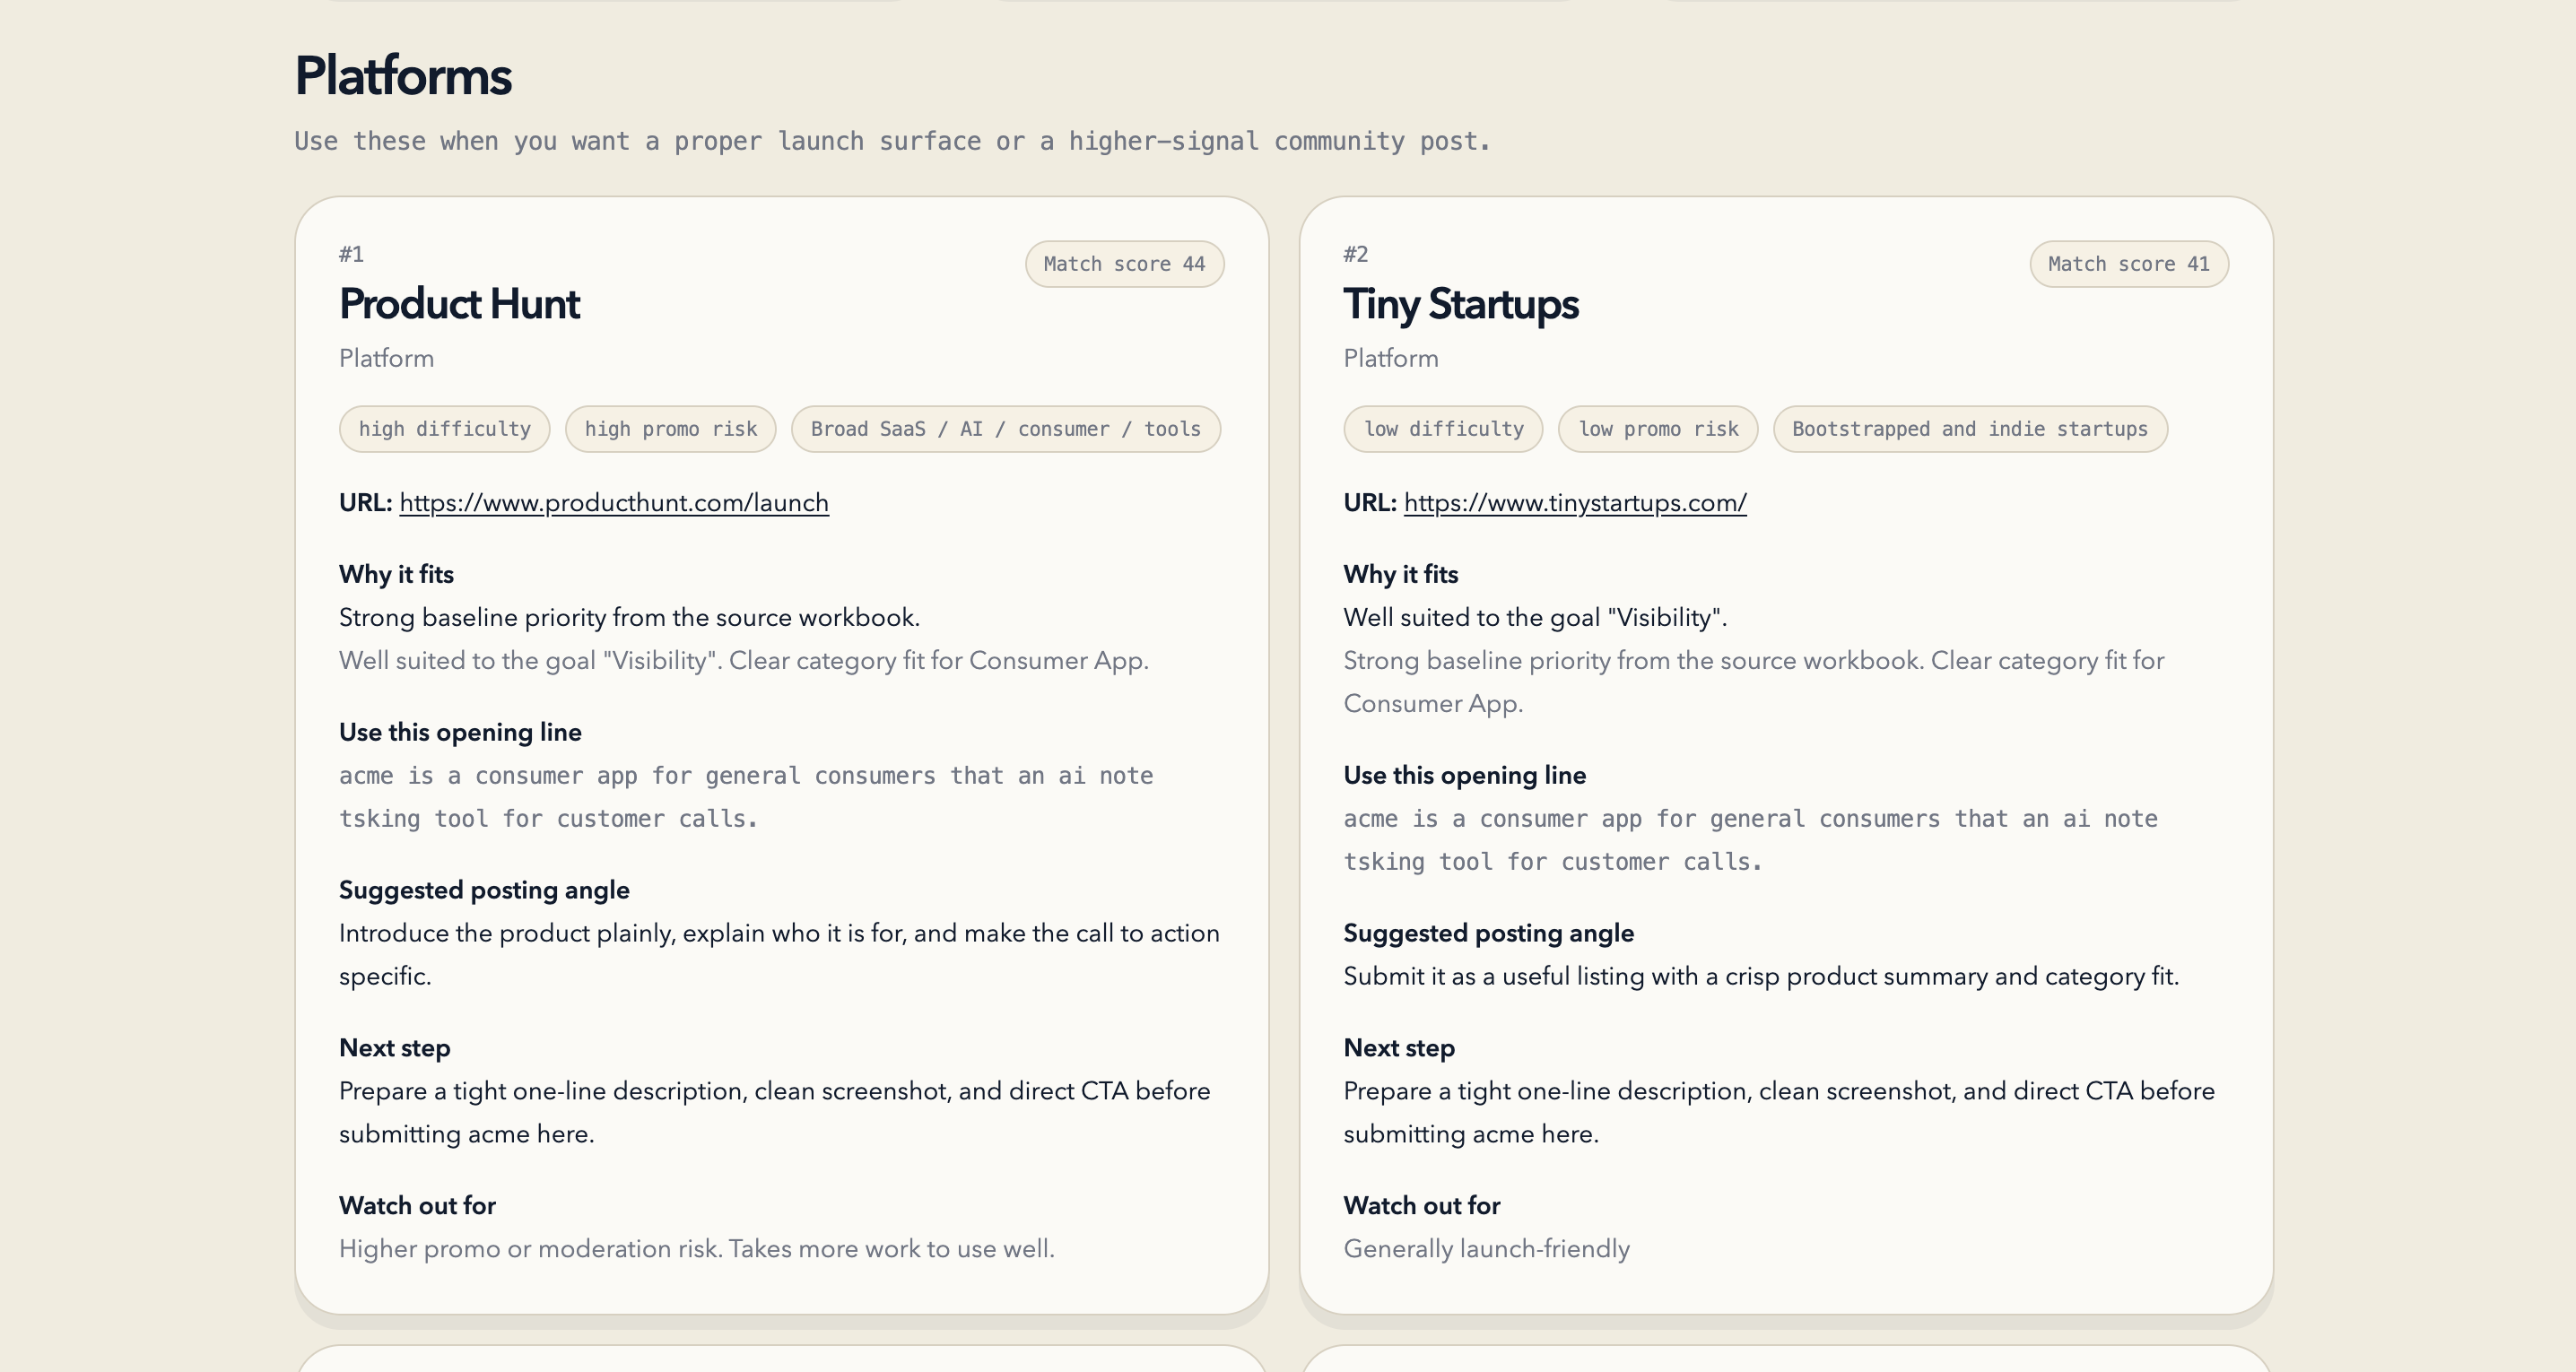
Task: Click the Next step heading on Tiny Startups
Action: pyautogui.click(x=1399, y=1047)
